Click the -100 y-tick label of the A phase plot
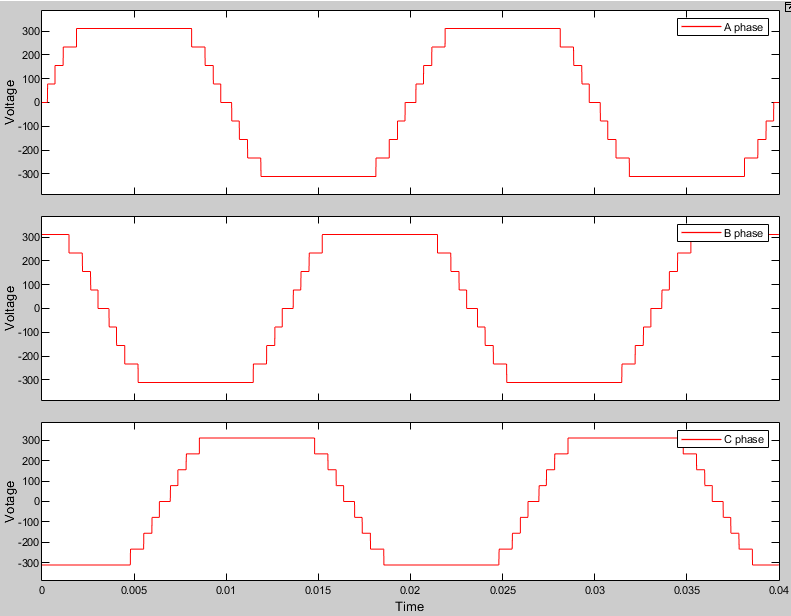Screen dimensions: 791x616 point(29,126)
